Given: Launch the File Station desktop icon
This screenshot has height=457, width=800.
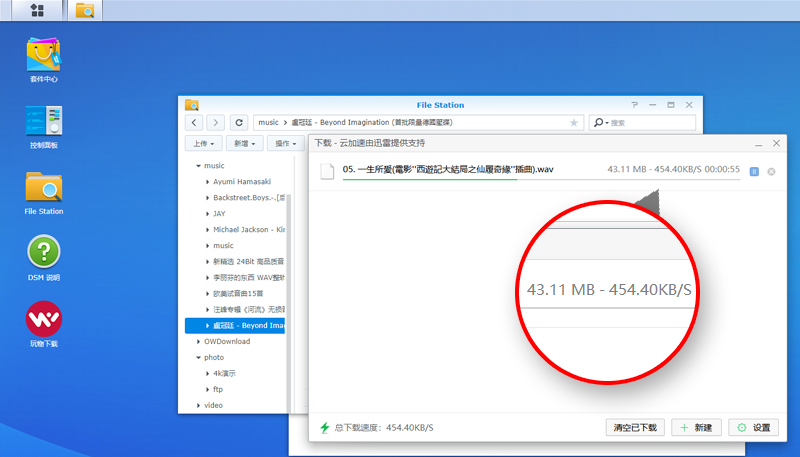Looking at the screenshot, I should (43, 193).
